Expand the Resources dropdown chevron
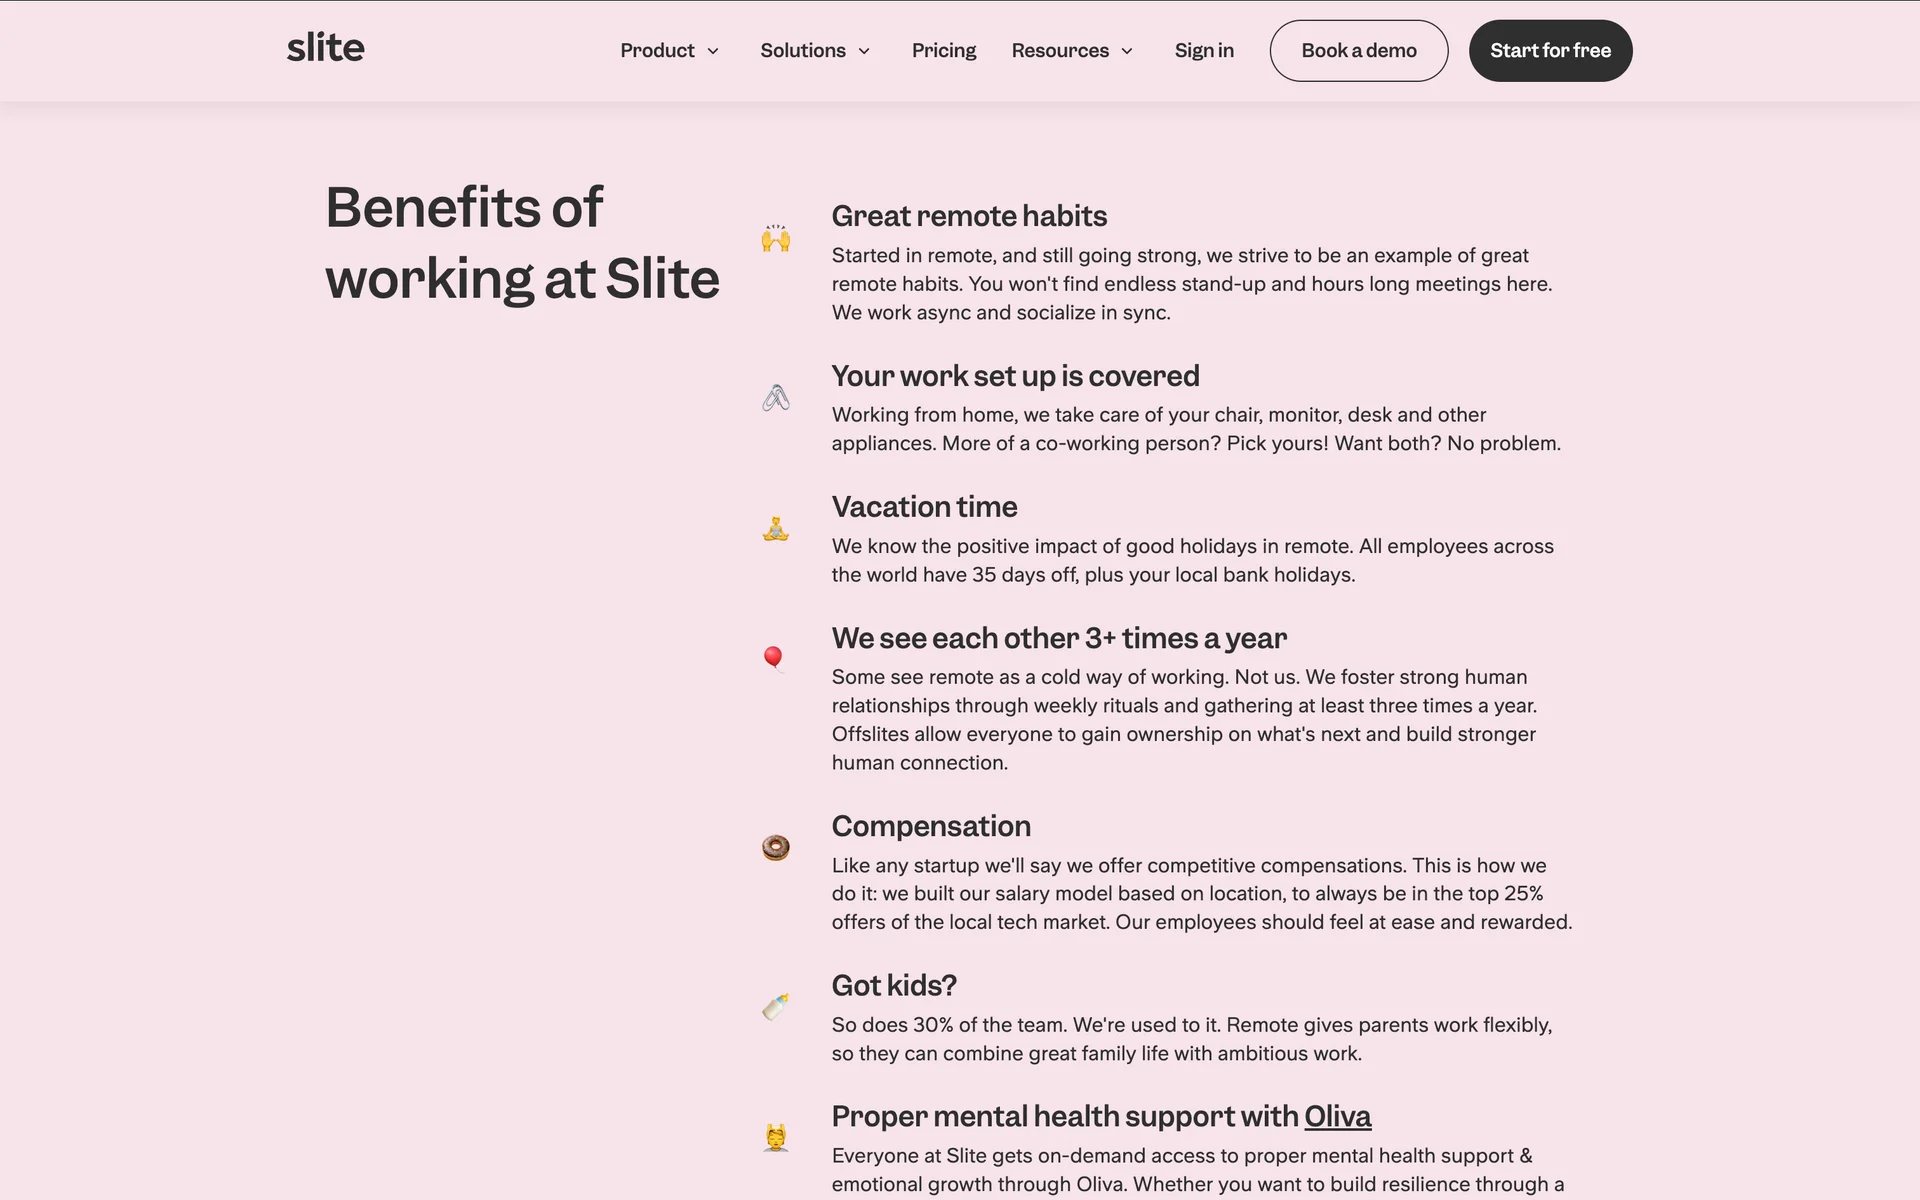1920x1200 pixels. 1127,51
